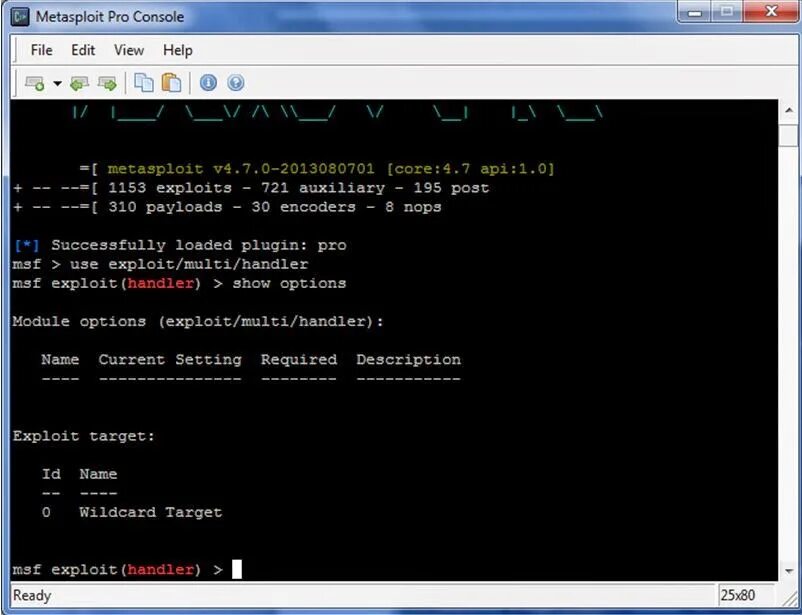This screenshot has width=802, height=615.
Task: Click the '310 payloads - 30 encoders' line
Action: click(228, 207)
